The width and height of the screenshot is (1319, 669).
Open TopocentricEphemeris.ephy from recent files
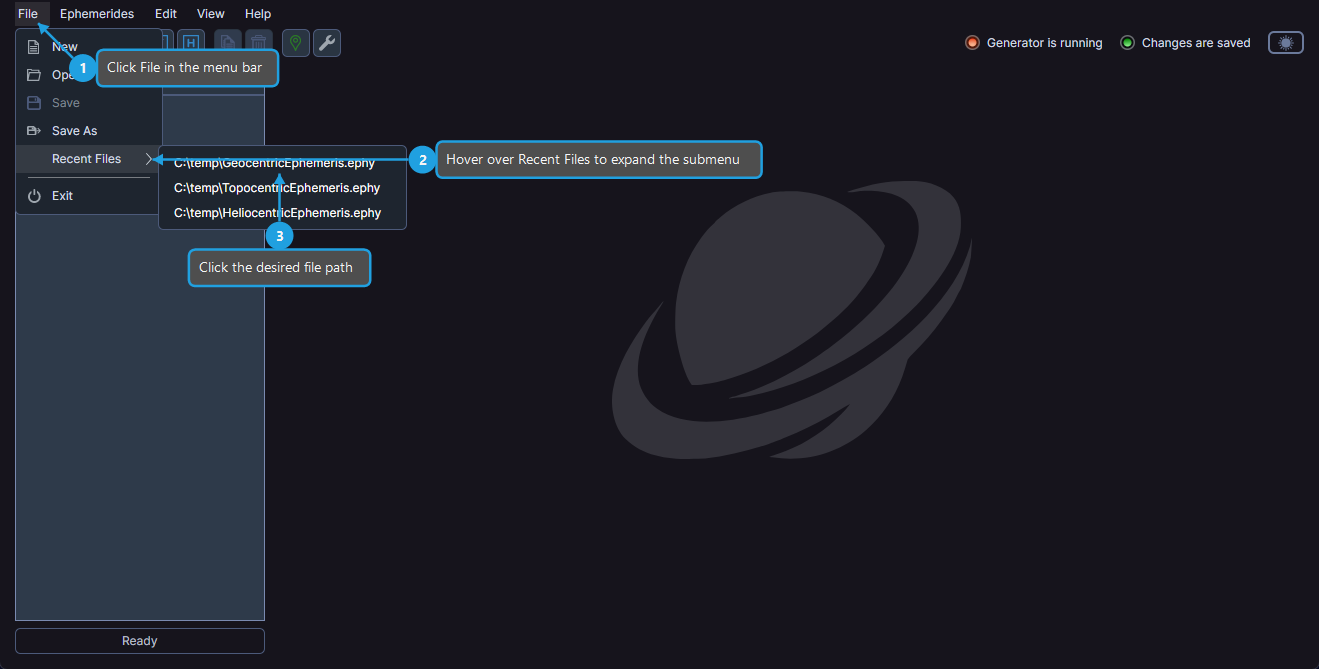(x=277, y=187)
